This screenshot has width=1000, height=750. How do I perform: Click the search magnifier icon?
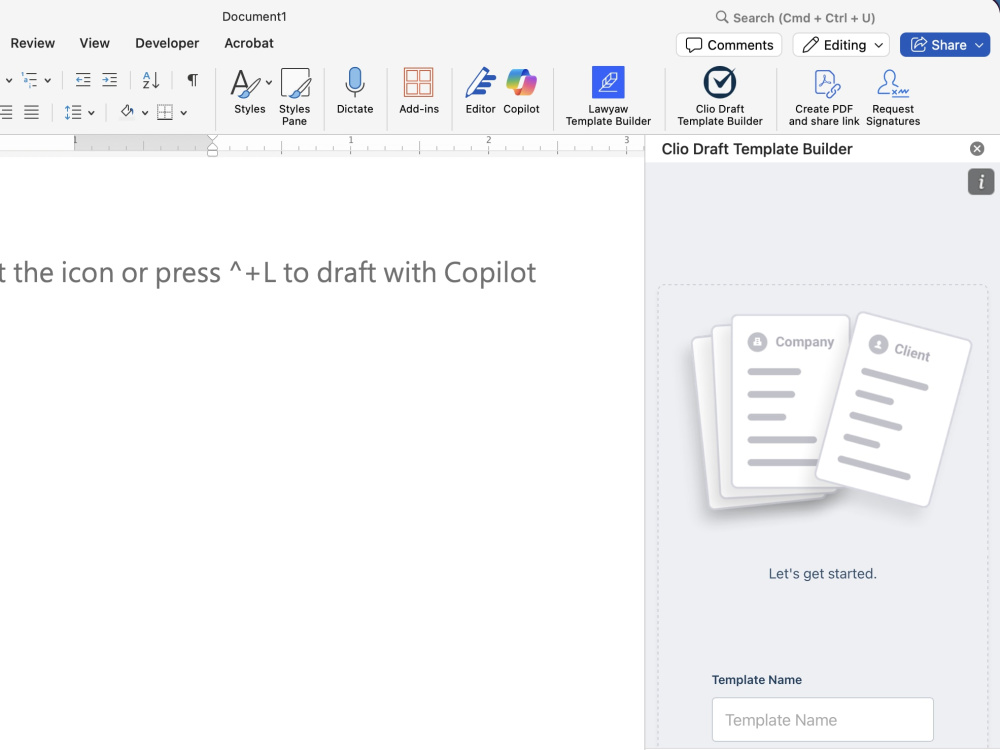(721, 17)
